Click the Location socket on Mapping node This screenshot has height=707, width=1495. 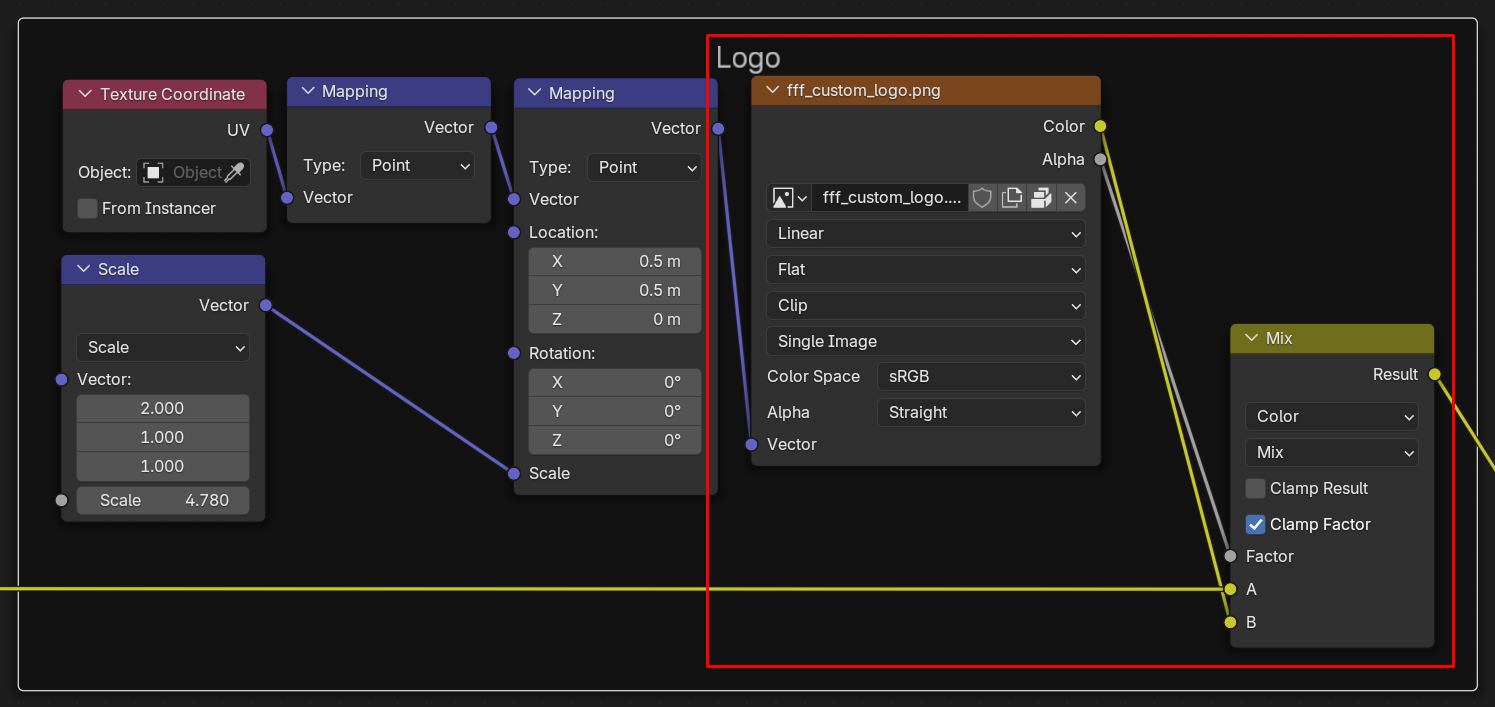[x=514, y=232]
